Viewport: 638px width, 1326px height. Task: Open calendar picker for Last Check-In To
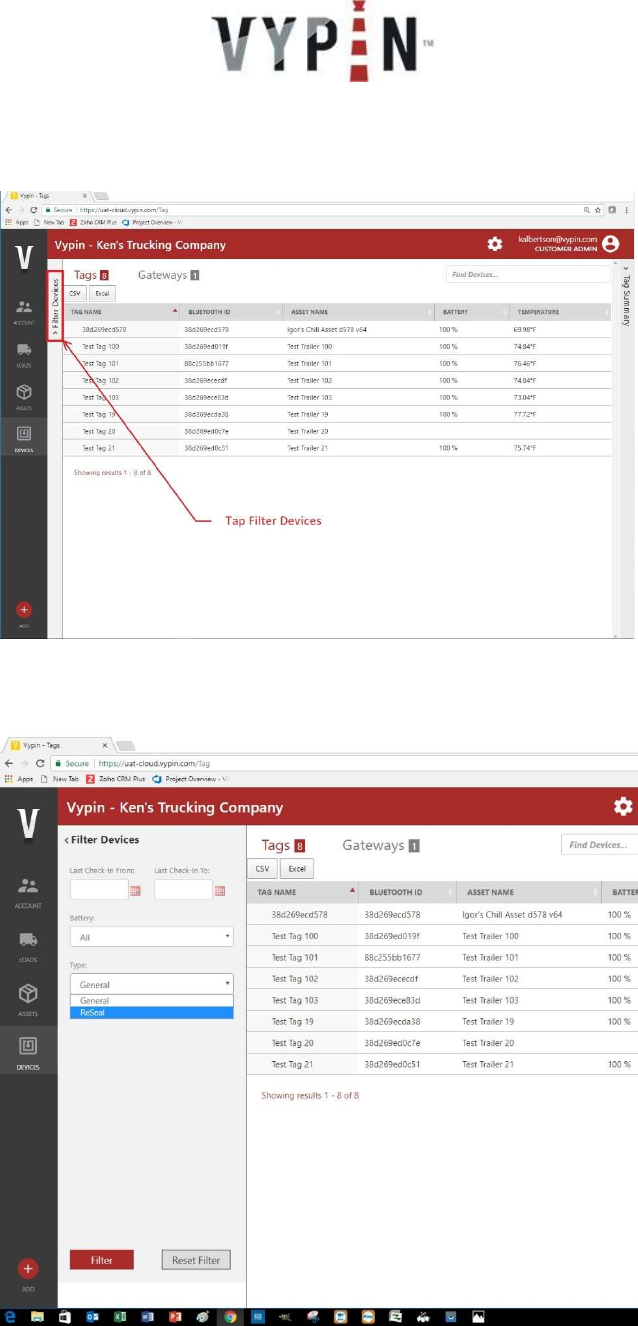coord(220,891)
